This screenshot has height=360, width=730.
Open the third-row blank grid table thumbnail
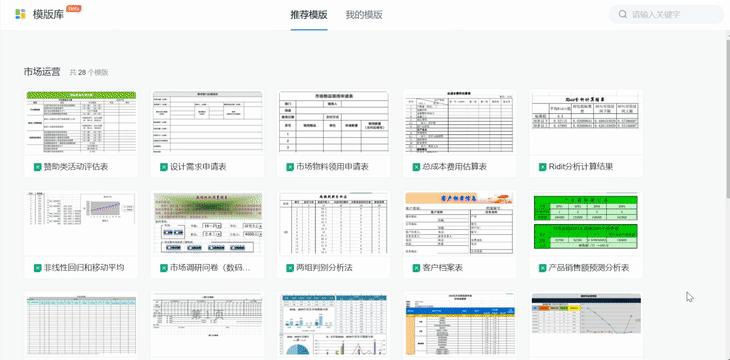(81, 324)
